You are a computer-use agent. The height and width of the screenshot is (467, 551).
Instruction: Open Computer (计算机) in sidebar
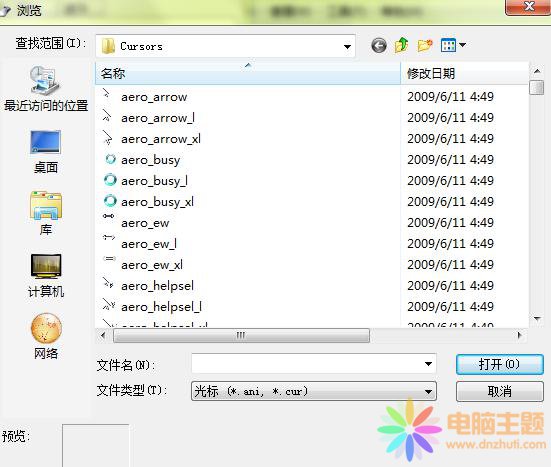[x=46, y=275]
